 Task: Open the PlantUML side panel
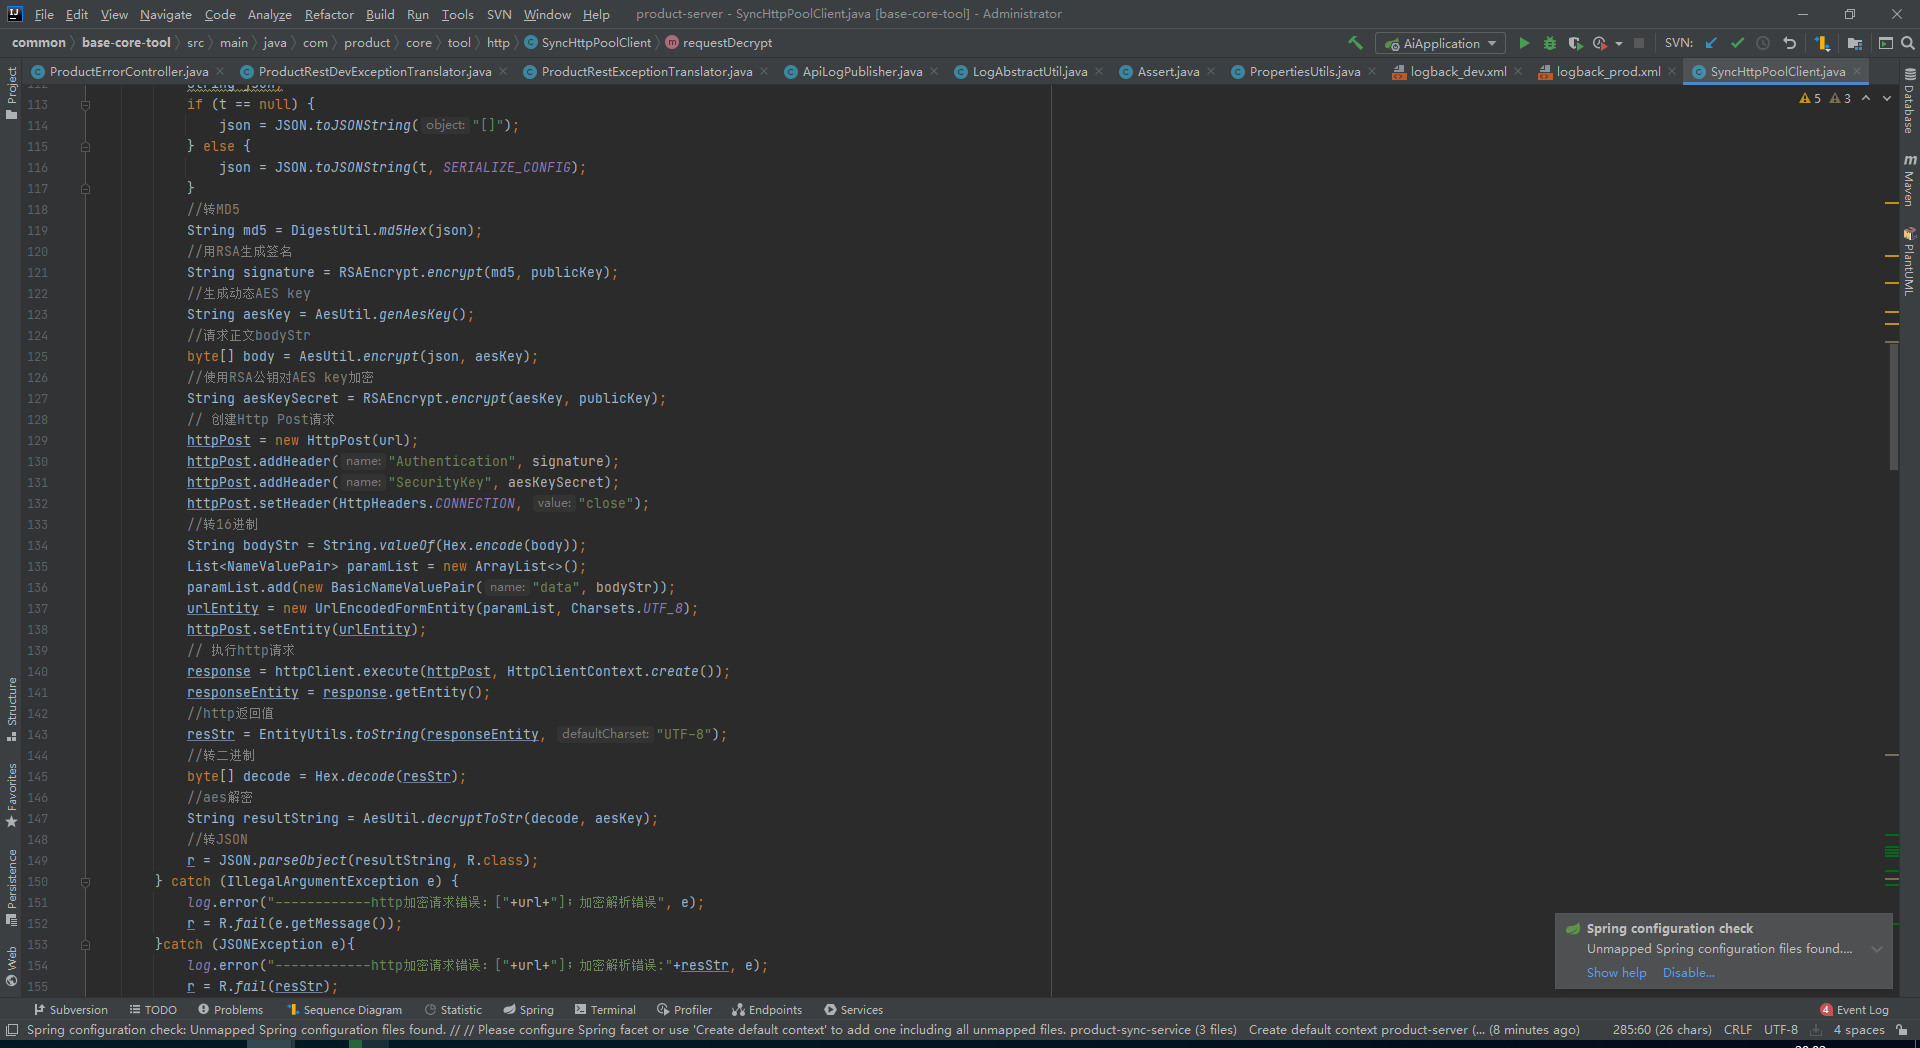point(1909,261)
